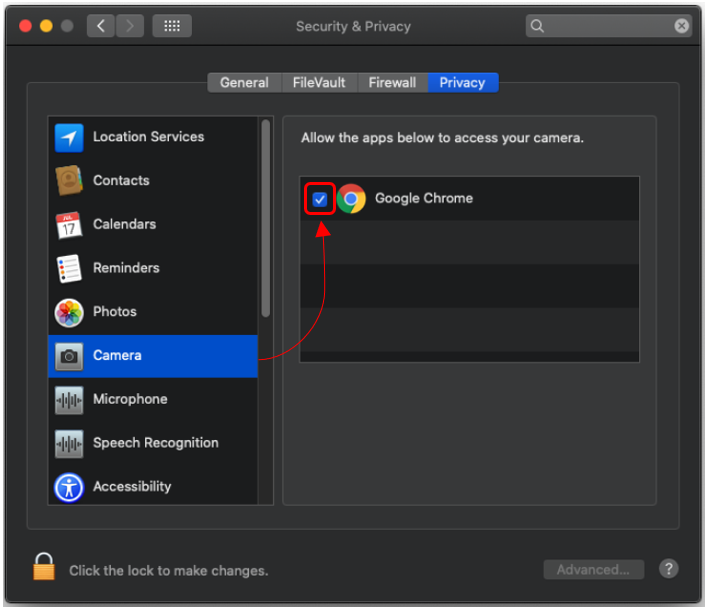This screenshot has height=610, width=707.
Task: Click the Advanced... button
Action: tap(593, 570)
